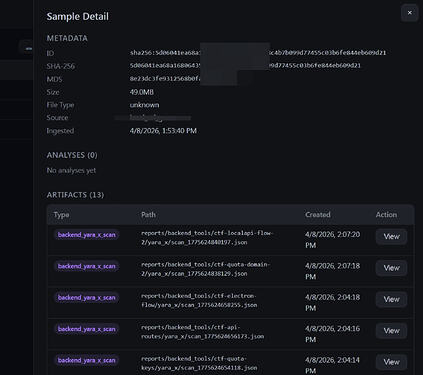Click the ctf-quota-keys scan path

199,363
